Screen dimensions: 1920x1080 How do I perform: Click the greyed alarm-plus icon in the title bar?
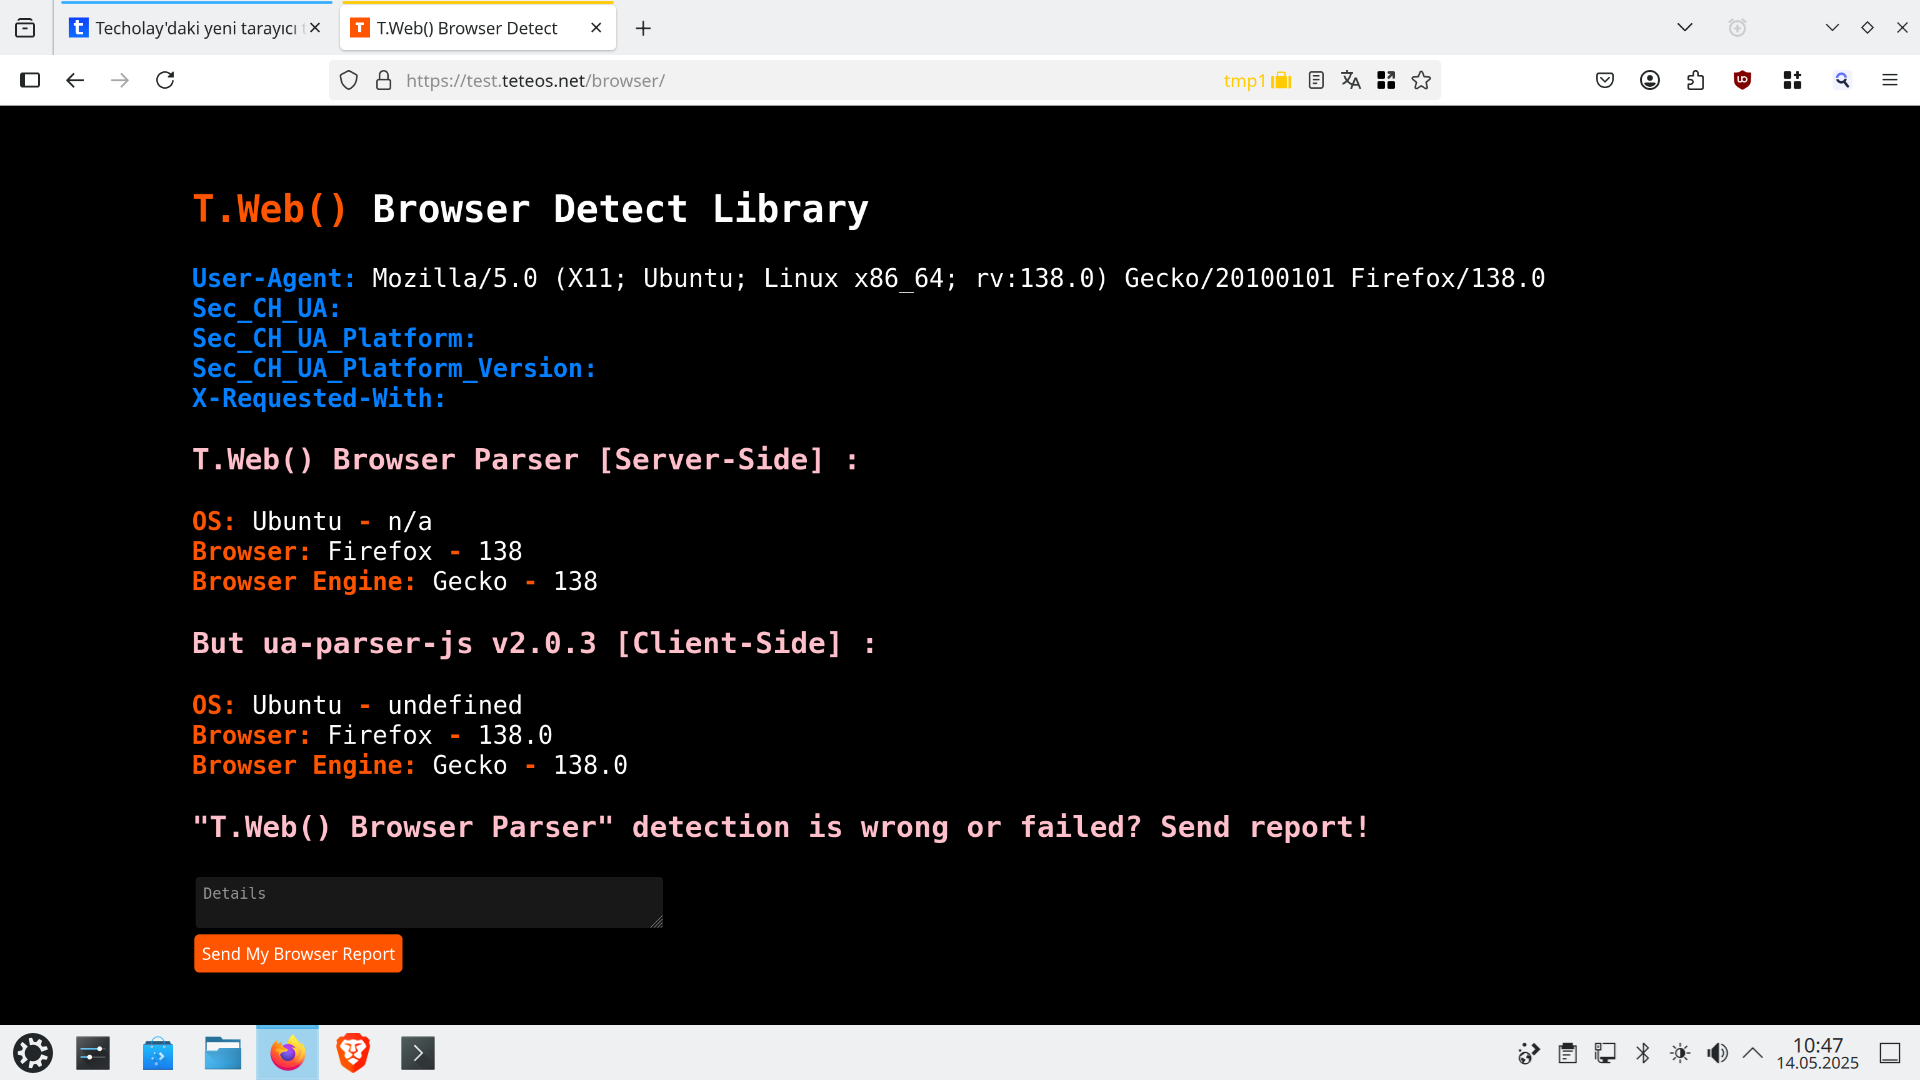click(1737, 28)
